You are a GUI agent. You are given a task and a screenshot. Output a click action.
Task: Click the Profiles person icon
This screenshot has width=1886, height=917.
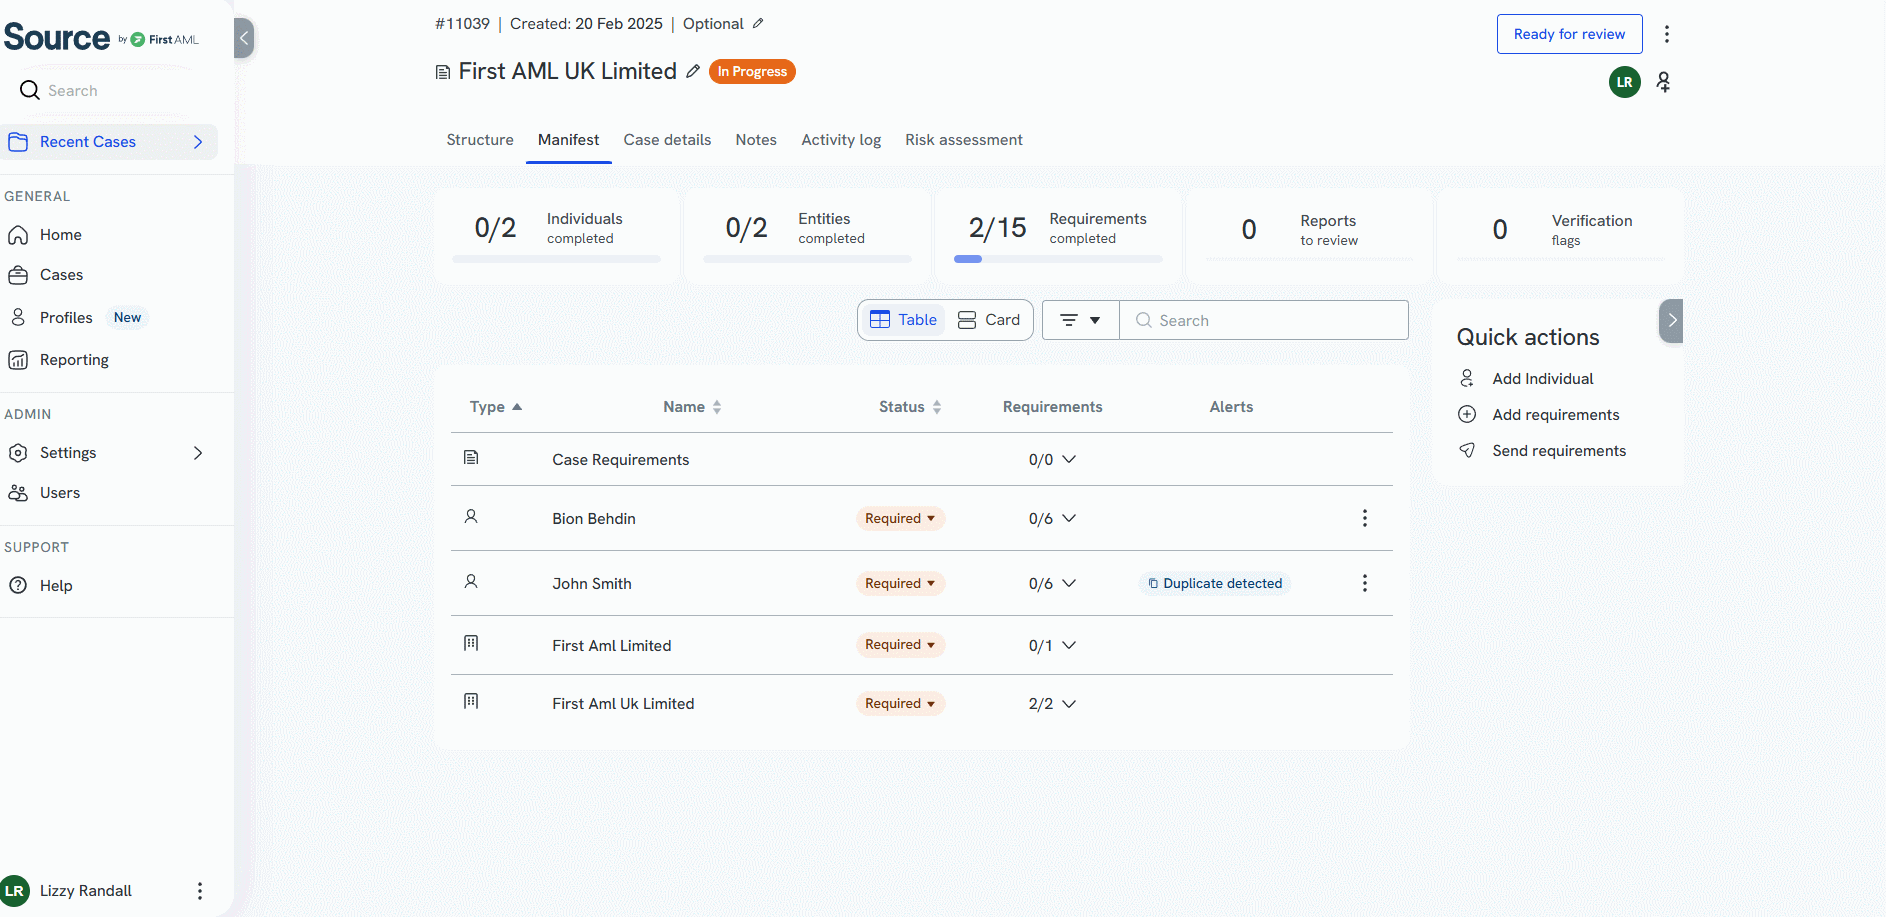(18, 317)
